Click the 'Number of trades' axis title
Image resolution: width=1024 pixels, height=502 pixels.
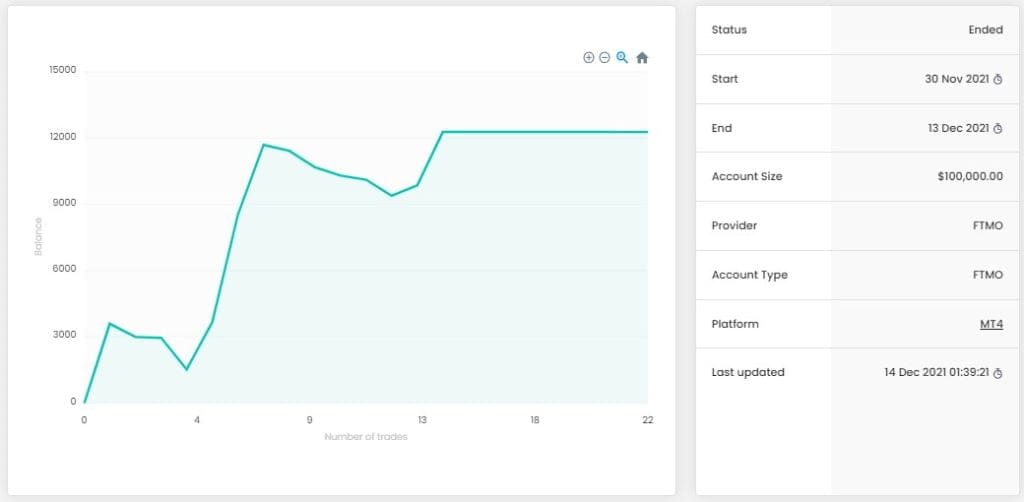pyautogui.click(x=365, y=437)
